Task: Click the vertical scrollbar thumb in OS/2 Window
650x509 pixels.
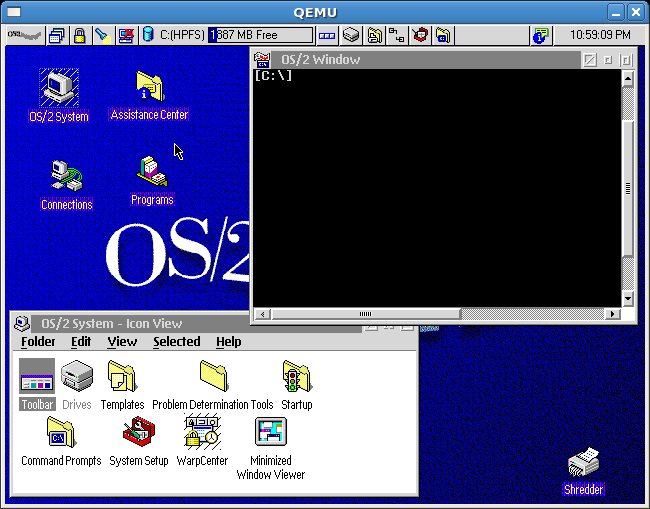Action: pos(628,188)
